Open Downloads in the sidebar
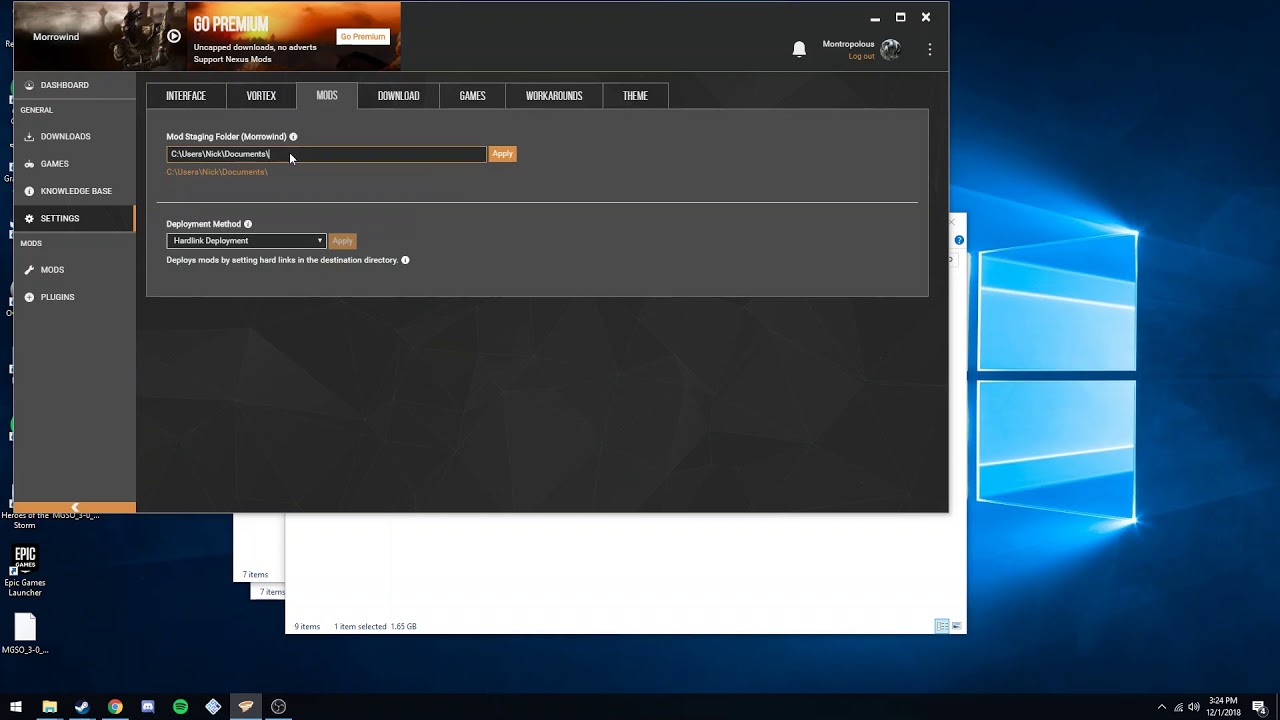Screen dimensions: 1280x720 pyautogui.click(x=74, y=136)
